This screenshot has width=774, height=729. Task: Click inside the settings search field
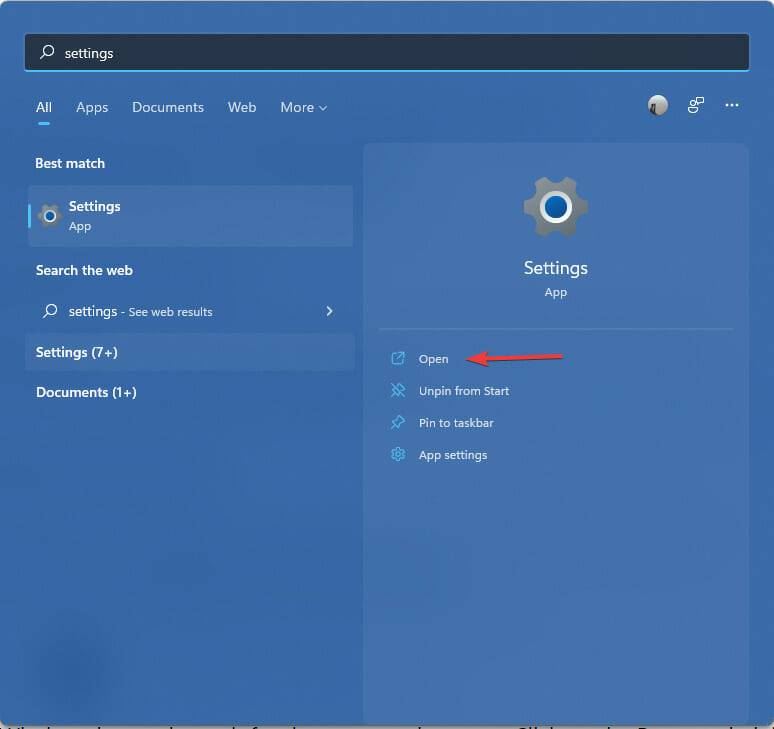387,52
